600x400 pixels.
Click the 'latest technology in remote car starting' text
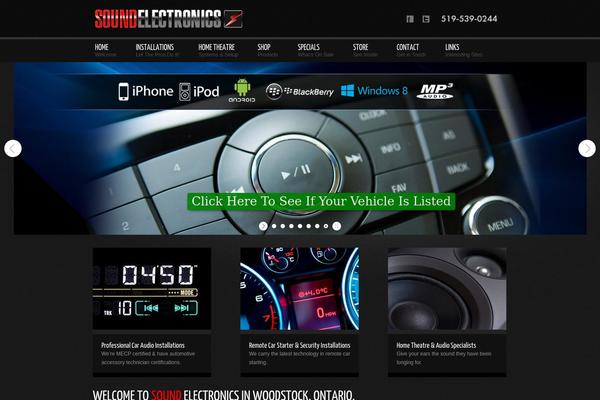[x=299, y=358]
